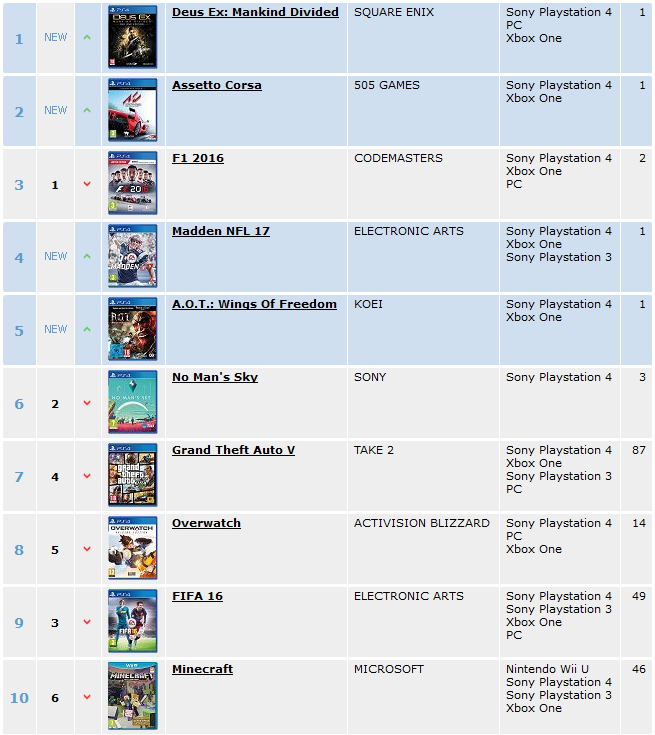Open the Madden NFL 17 link

221,231
